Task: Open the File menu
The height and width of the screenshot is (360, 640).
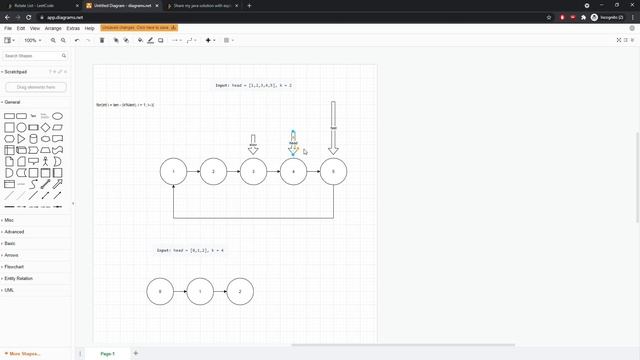Action: click(x=8, y=28)
